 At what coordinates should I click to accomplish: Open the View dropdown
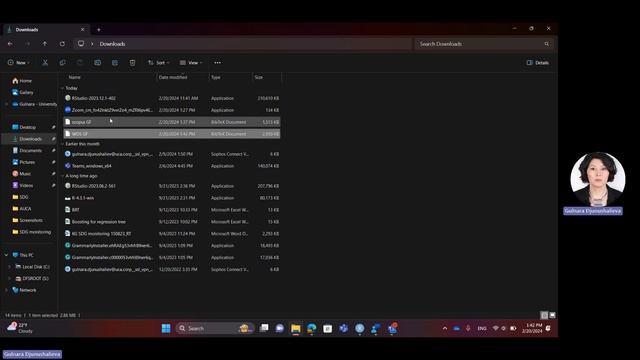click(x=191, y=62)
